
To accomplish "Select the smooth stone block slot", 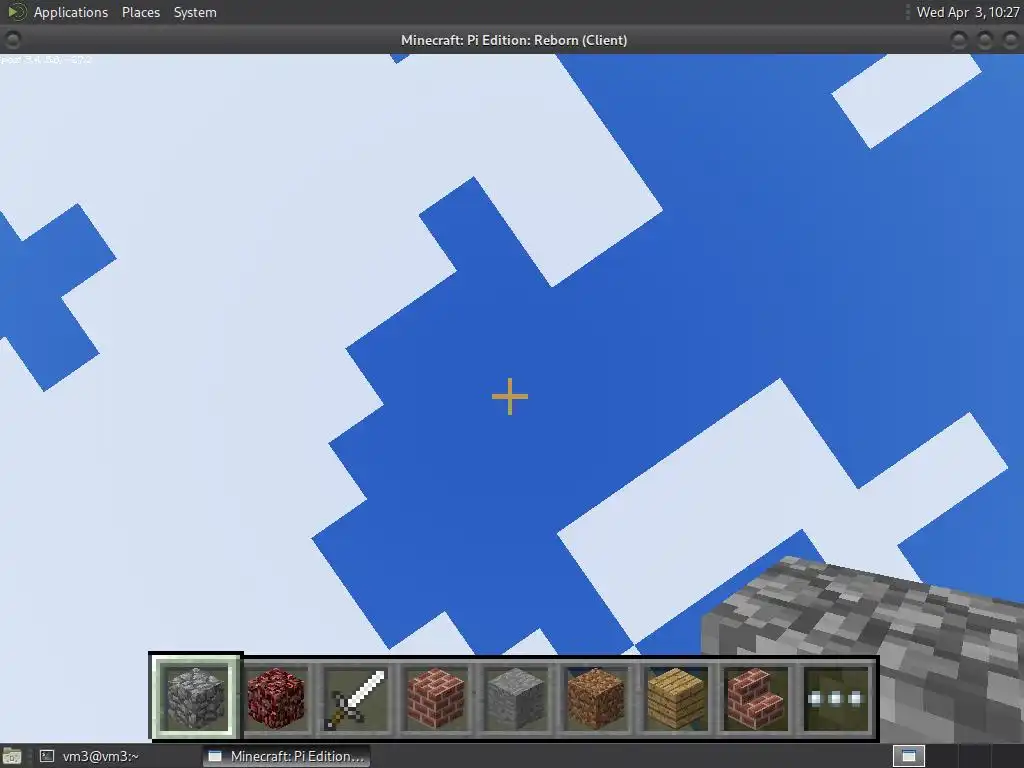I will point(515,697).
